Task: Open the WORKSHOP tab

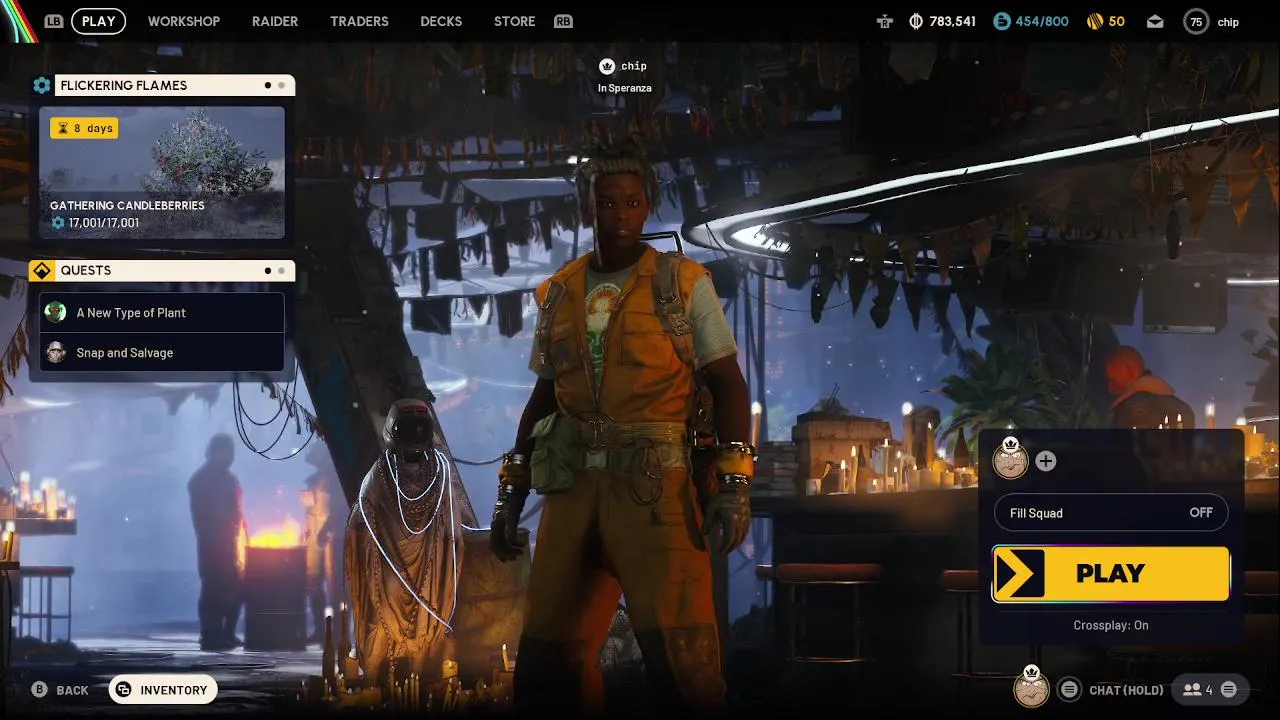Action: (x=184, y=21)
